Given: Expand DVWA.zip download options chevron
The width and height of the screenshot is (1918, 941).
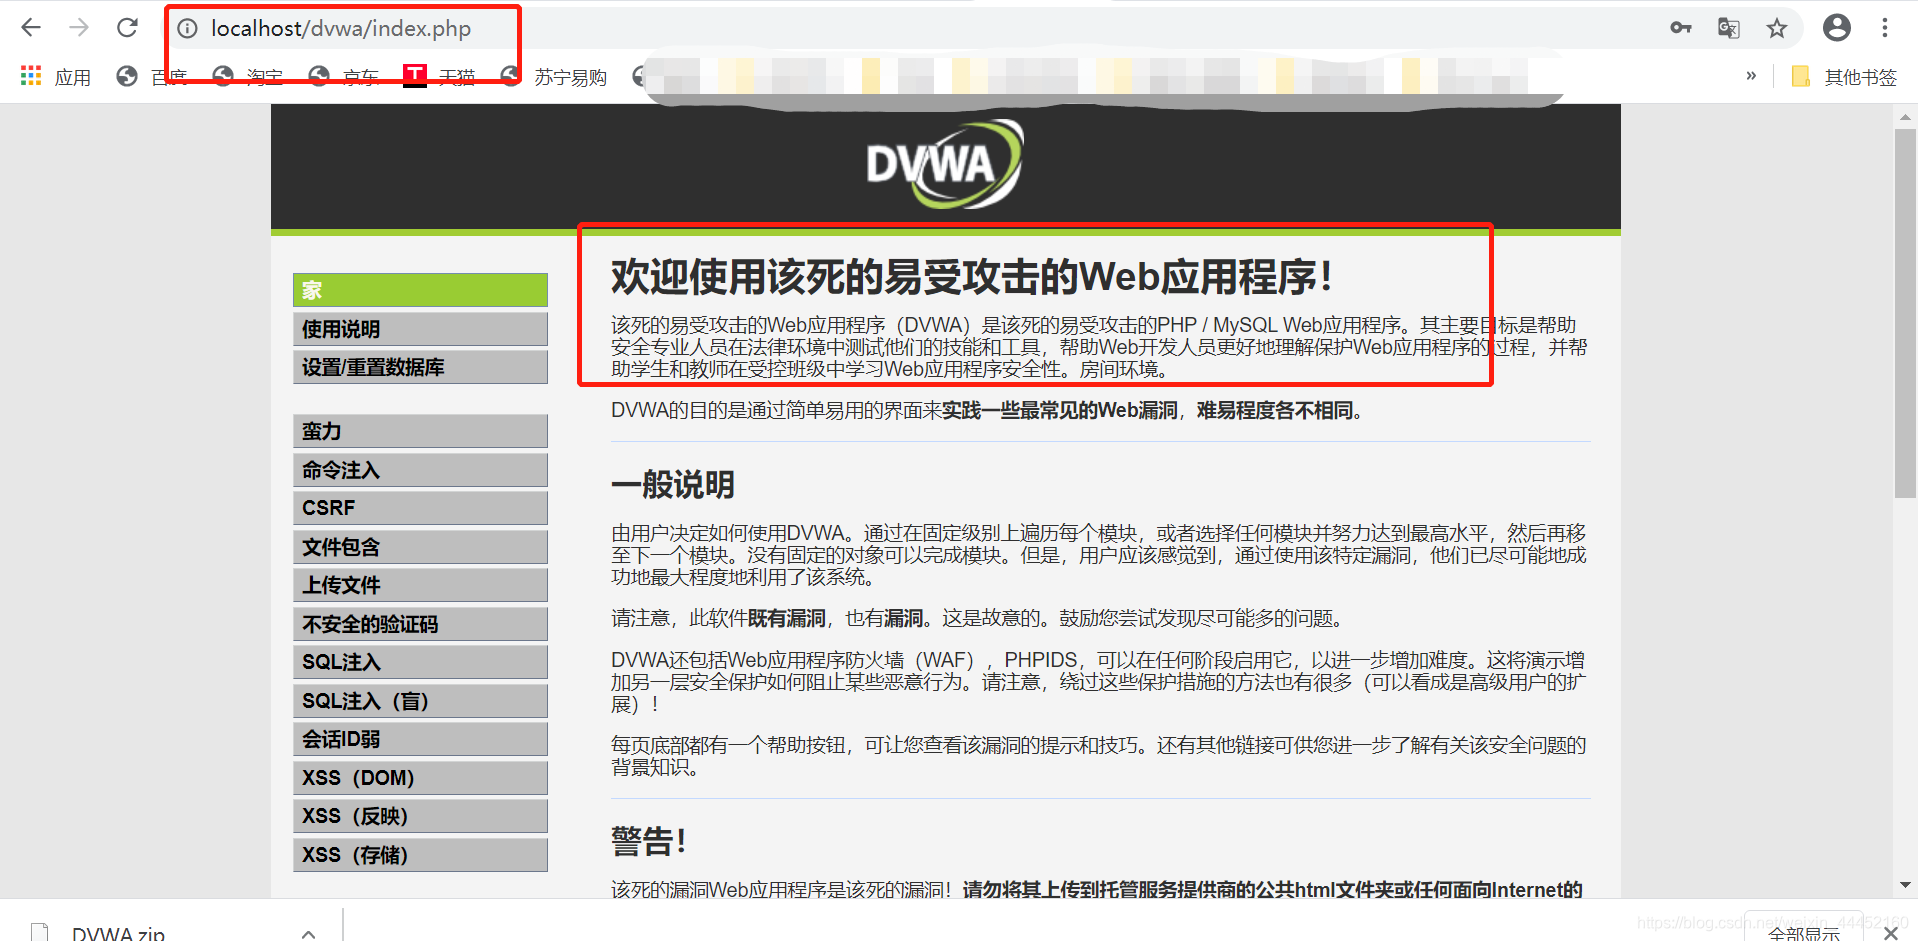Looking at the screenshot, I should tap(308, 934).
